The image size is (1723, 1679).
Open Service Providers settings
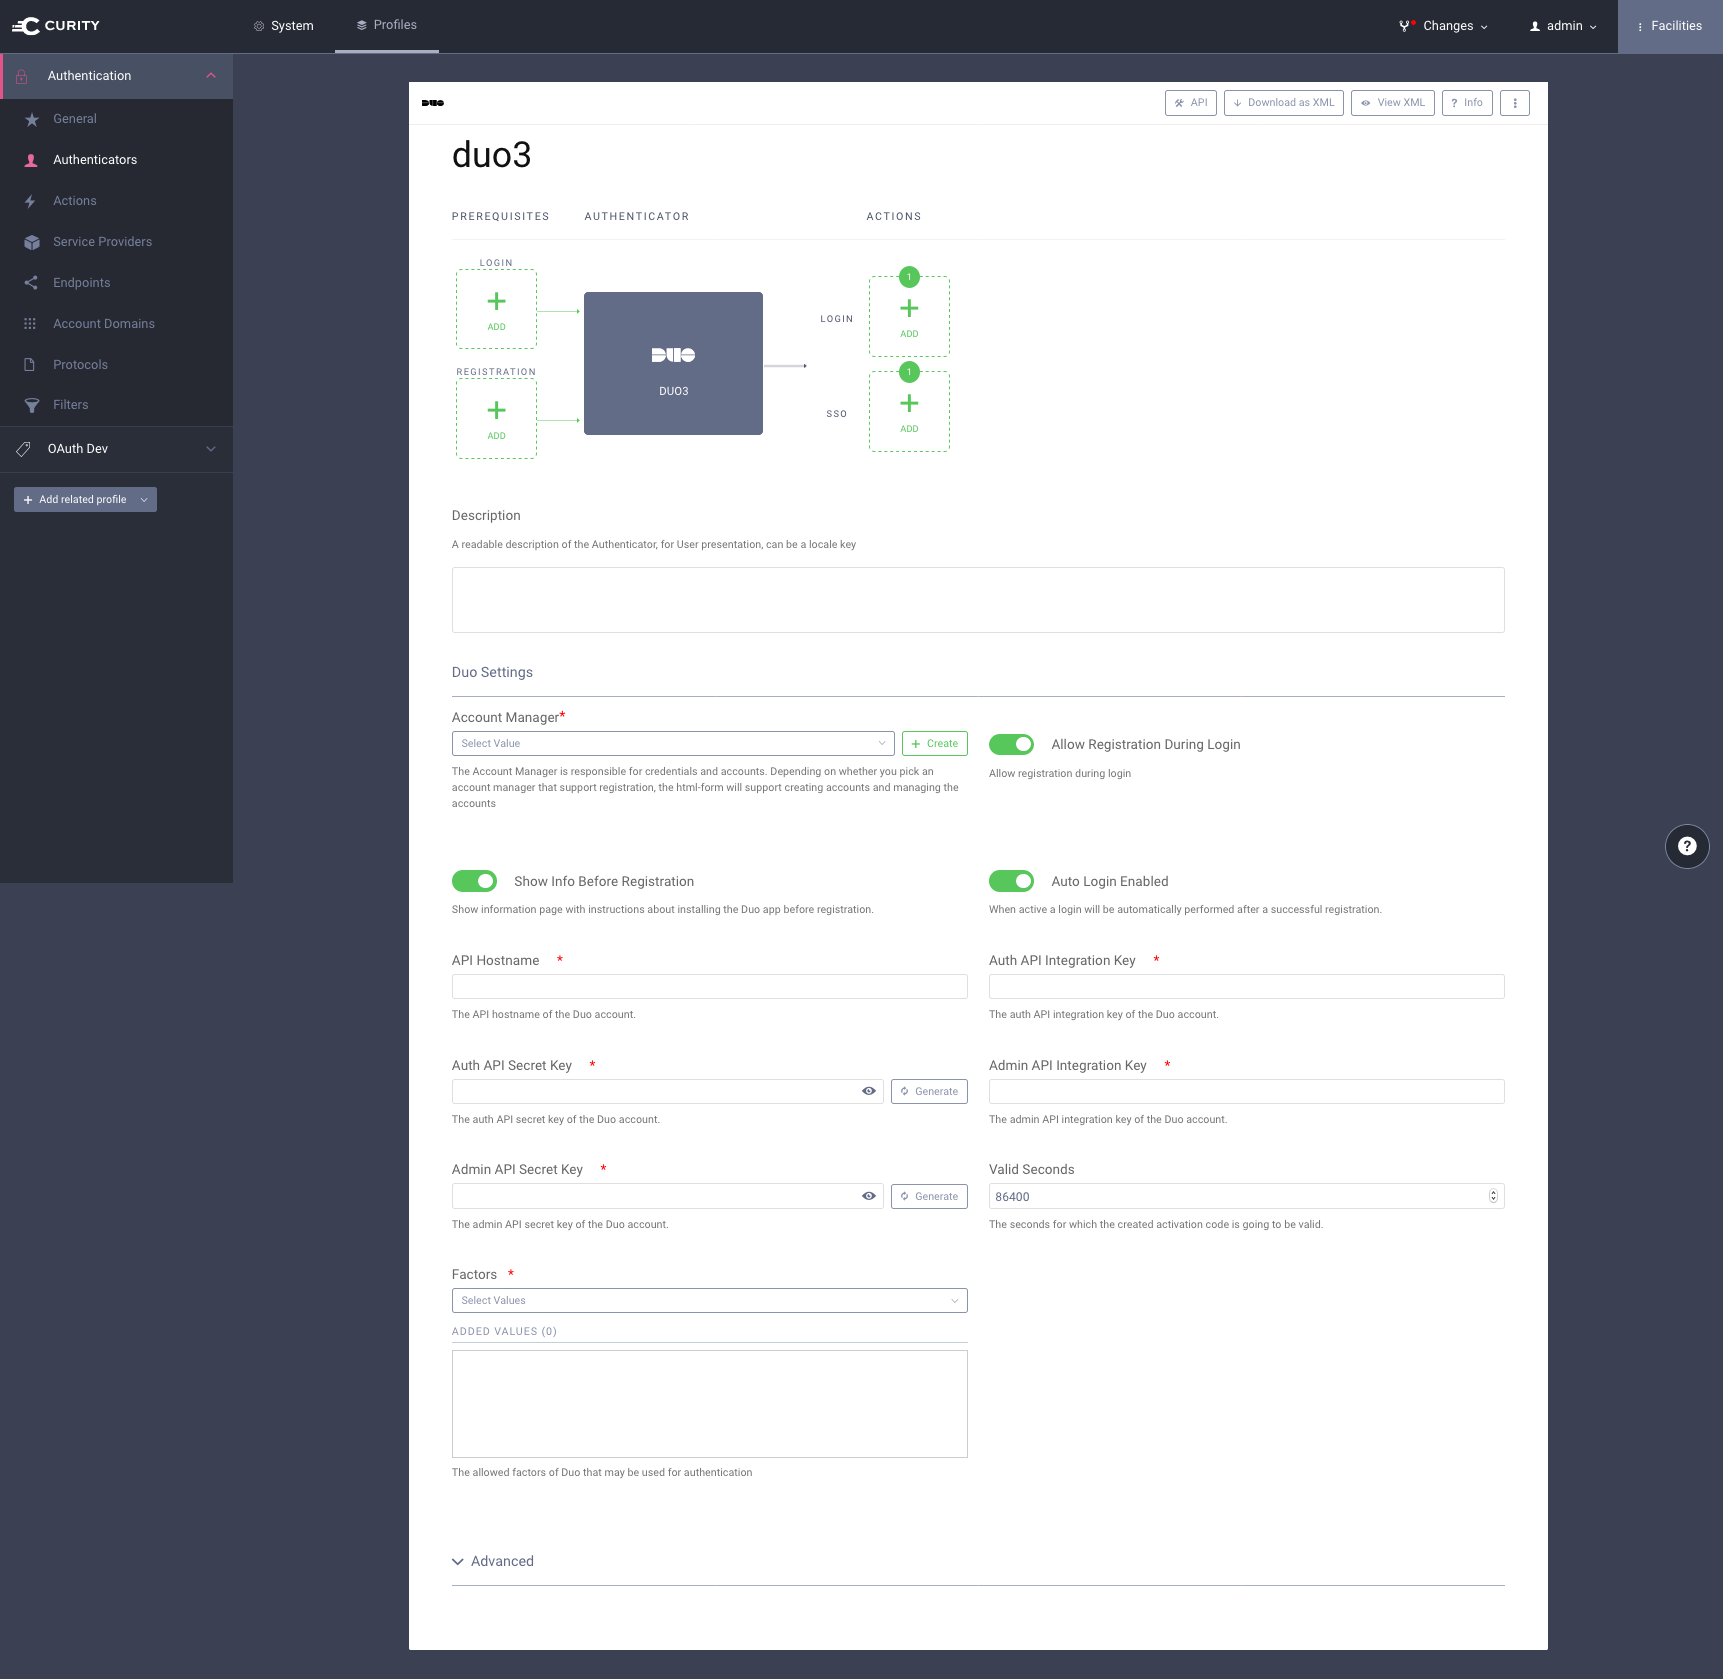tap(102, 241)
